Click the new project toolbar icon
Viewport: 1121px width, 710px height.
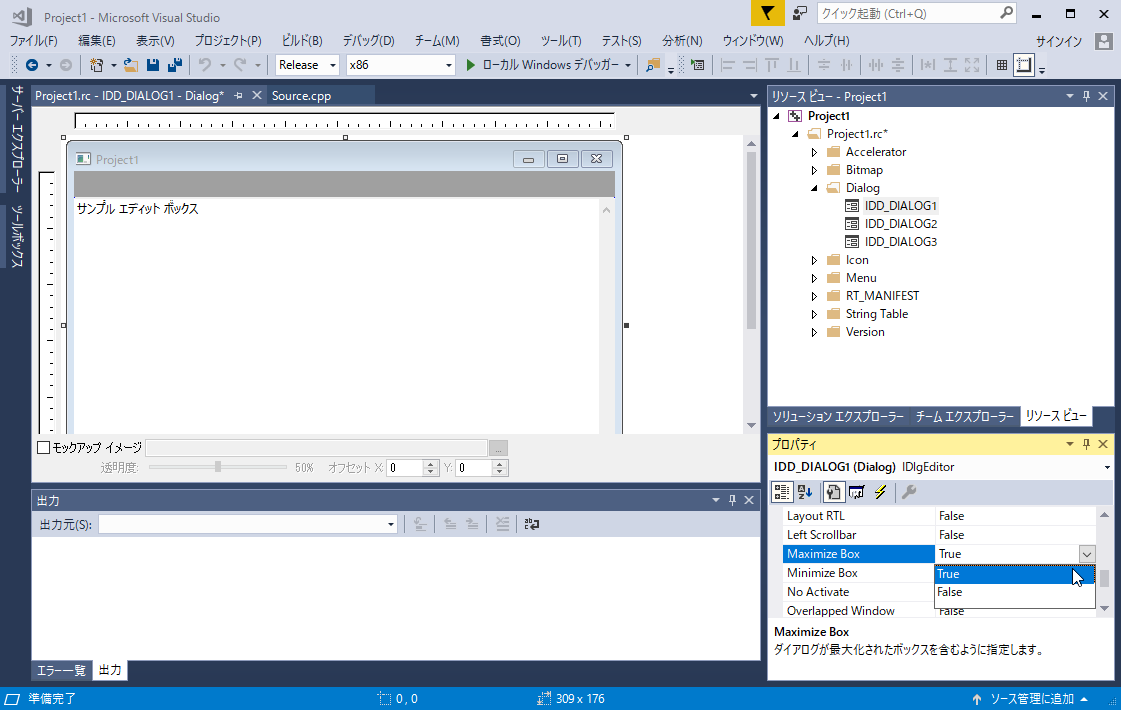tap(97, 65)
